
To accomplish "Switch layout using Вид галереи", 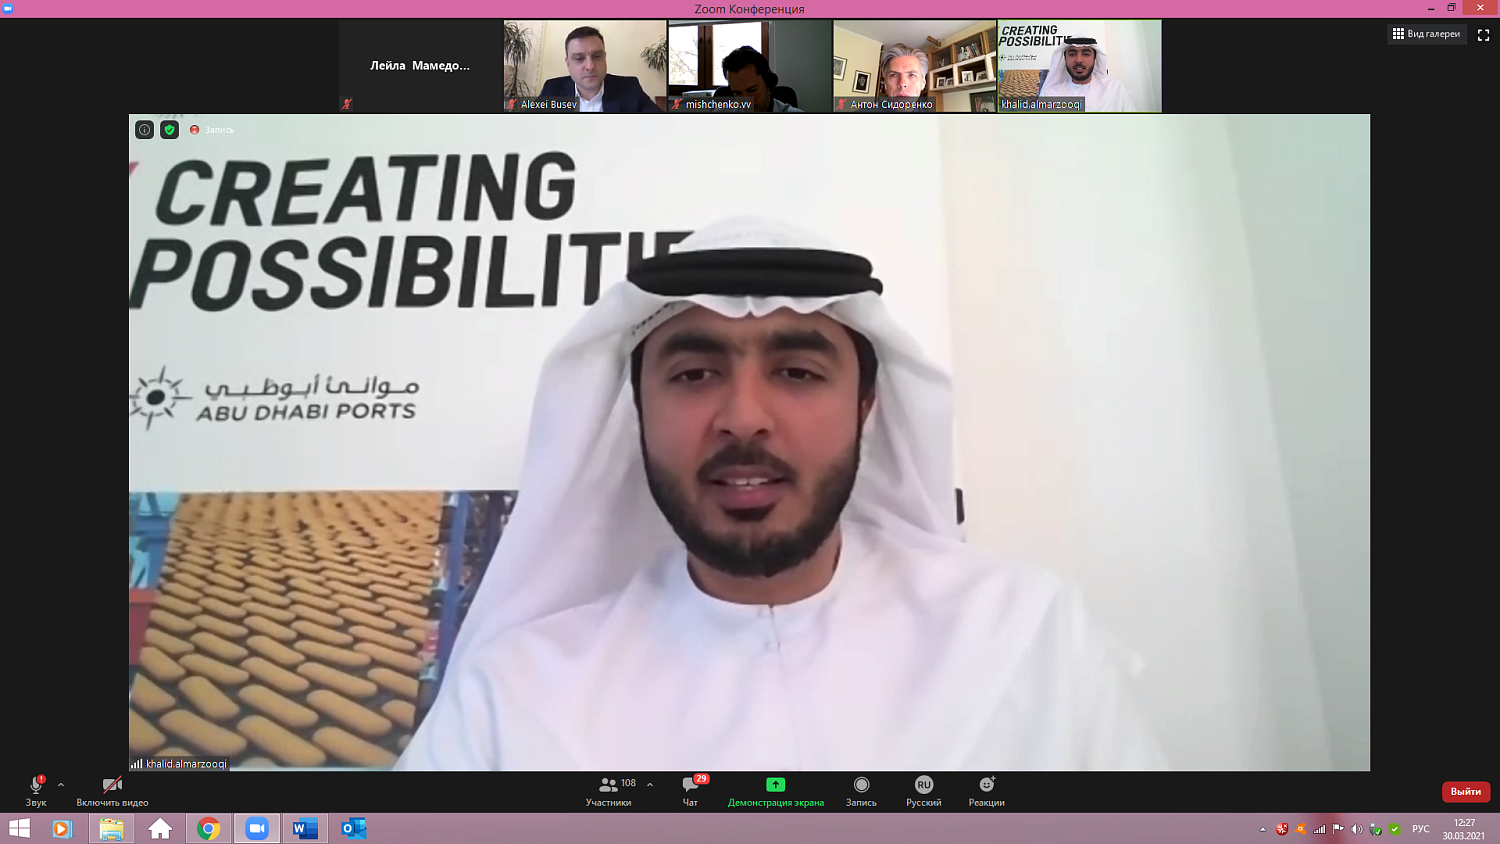I will [x=1427, y=34].
